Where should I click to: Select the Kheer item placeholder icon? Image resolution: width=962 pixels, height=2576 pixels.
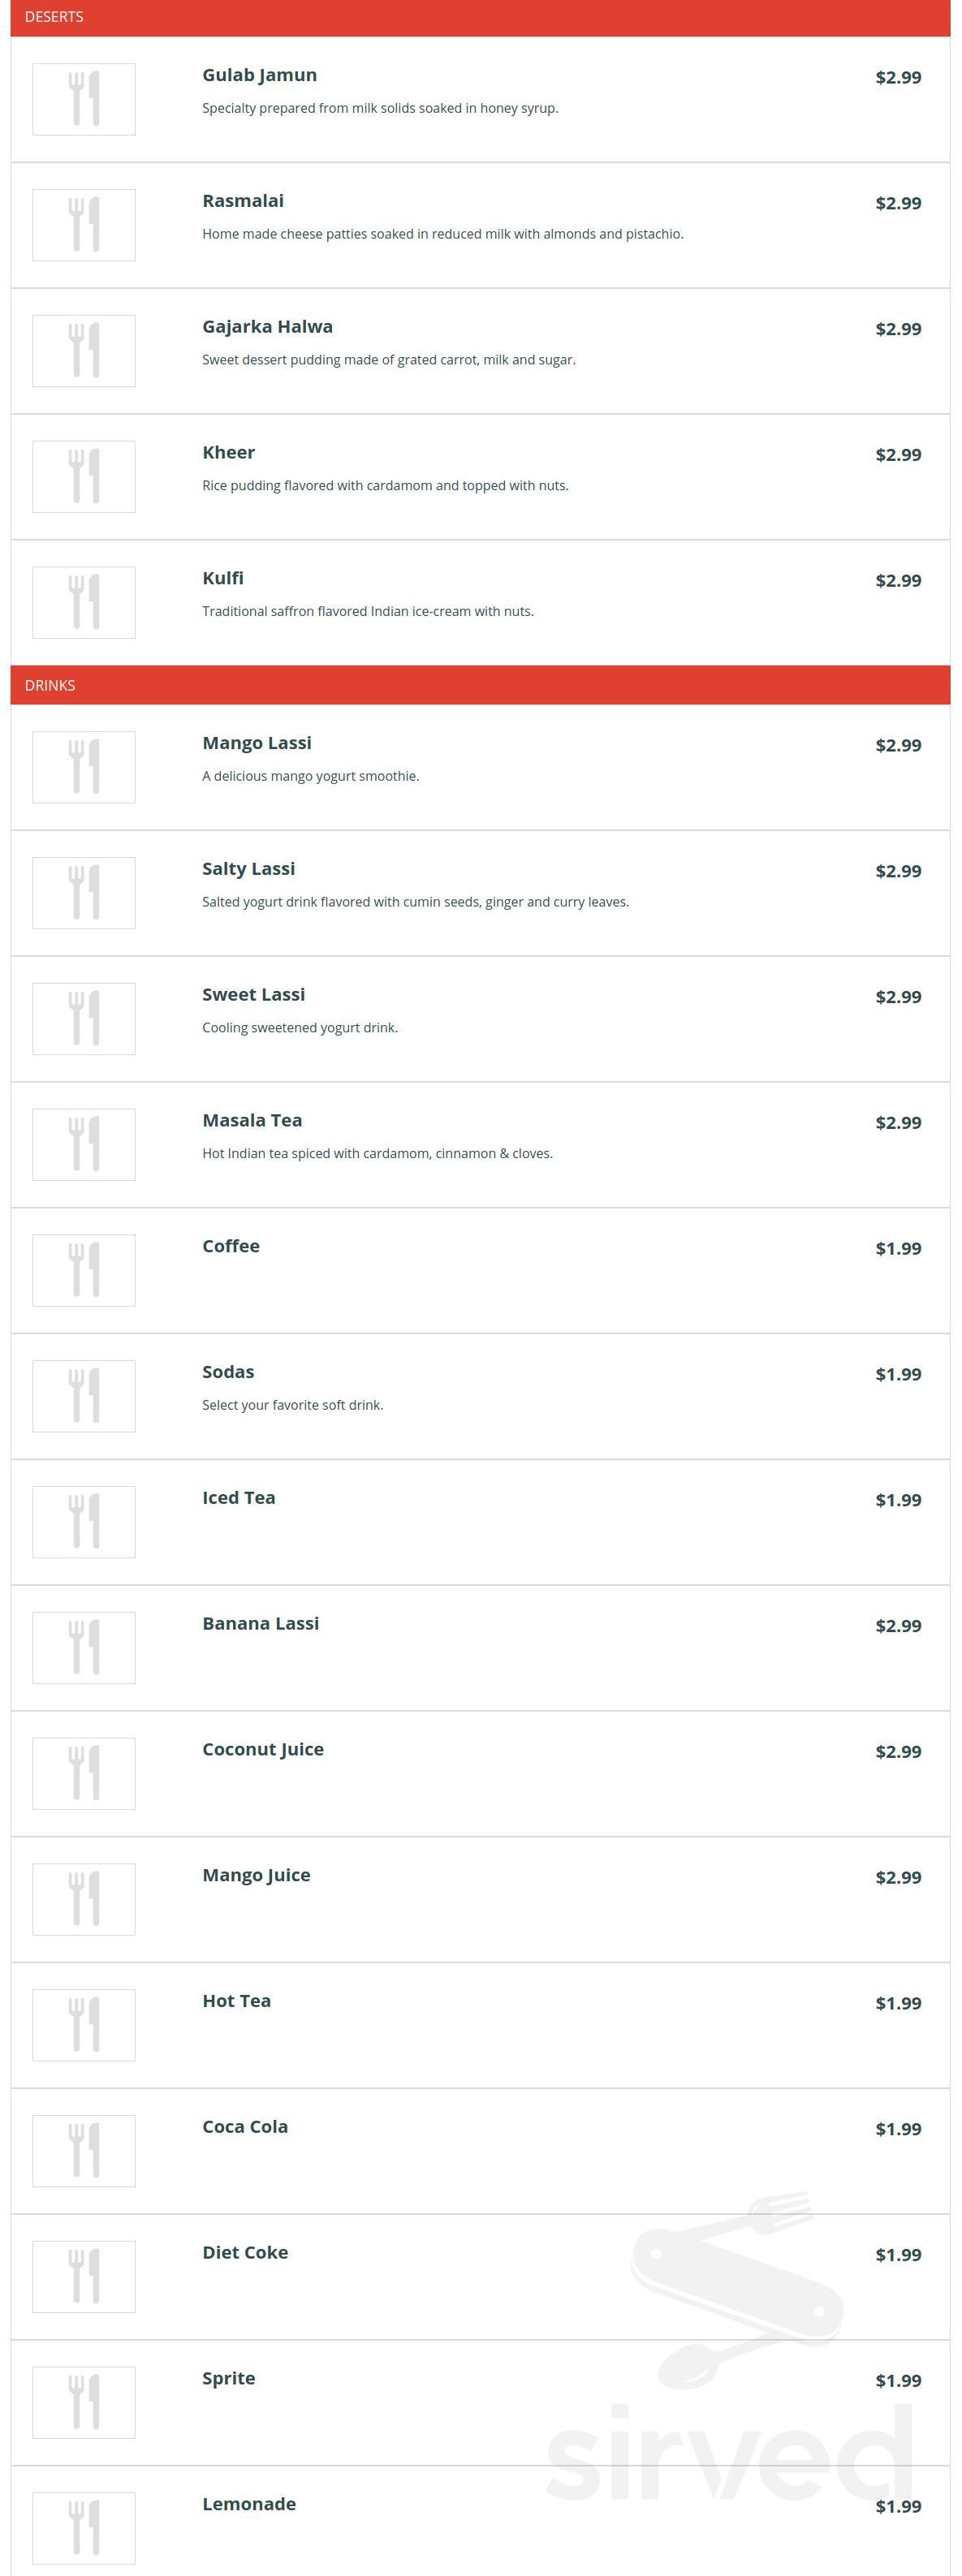(x=84, y=477)
